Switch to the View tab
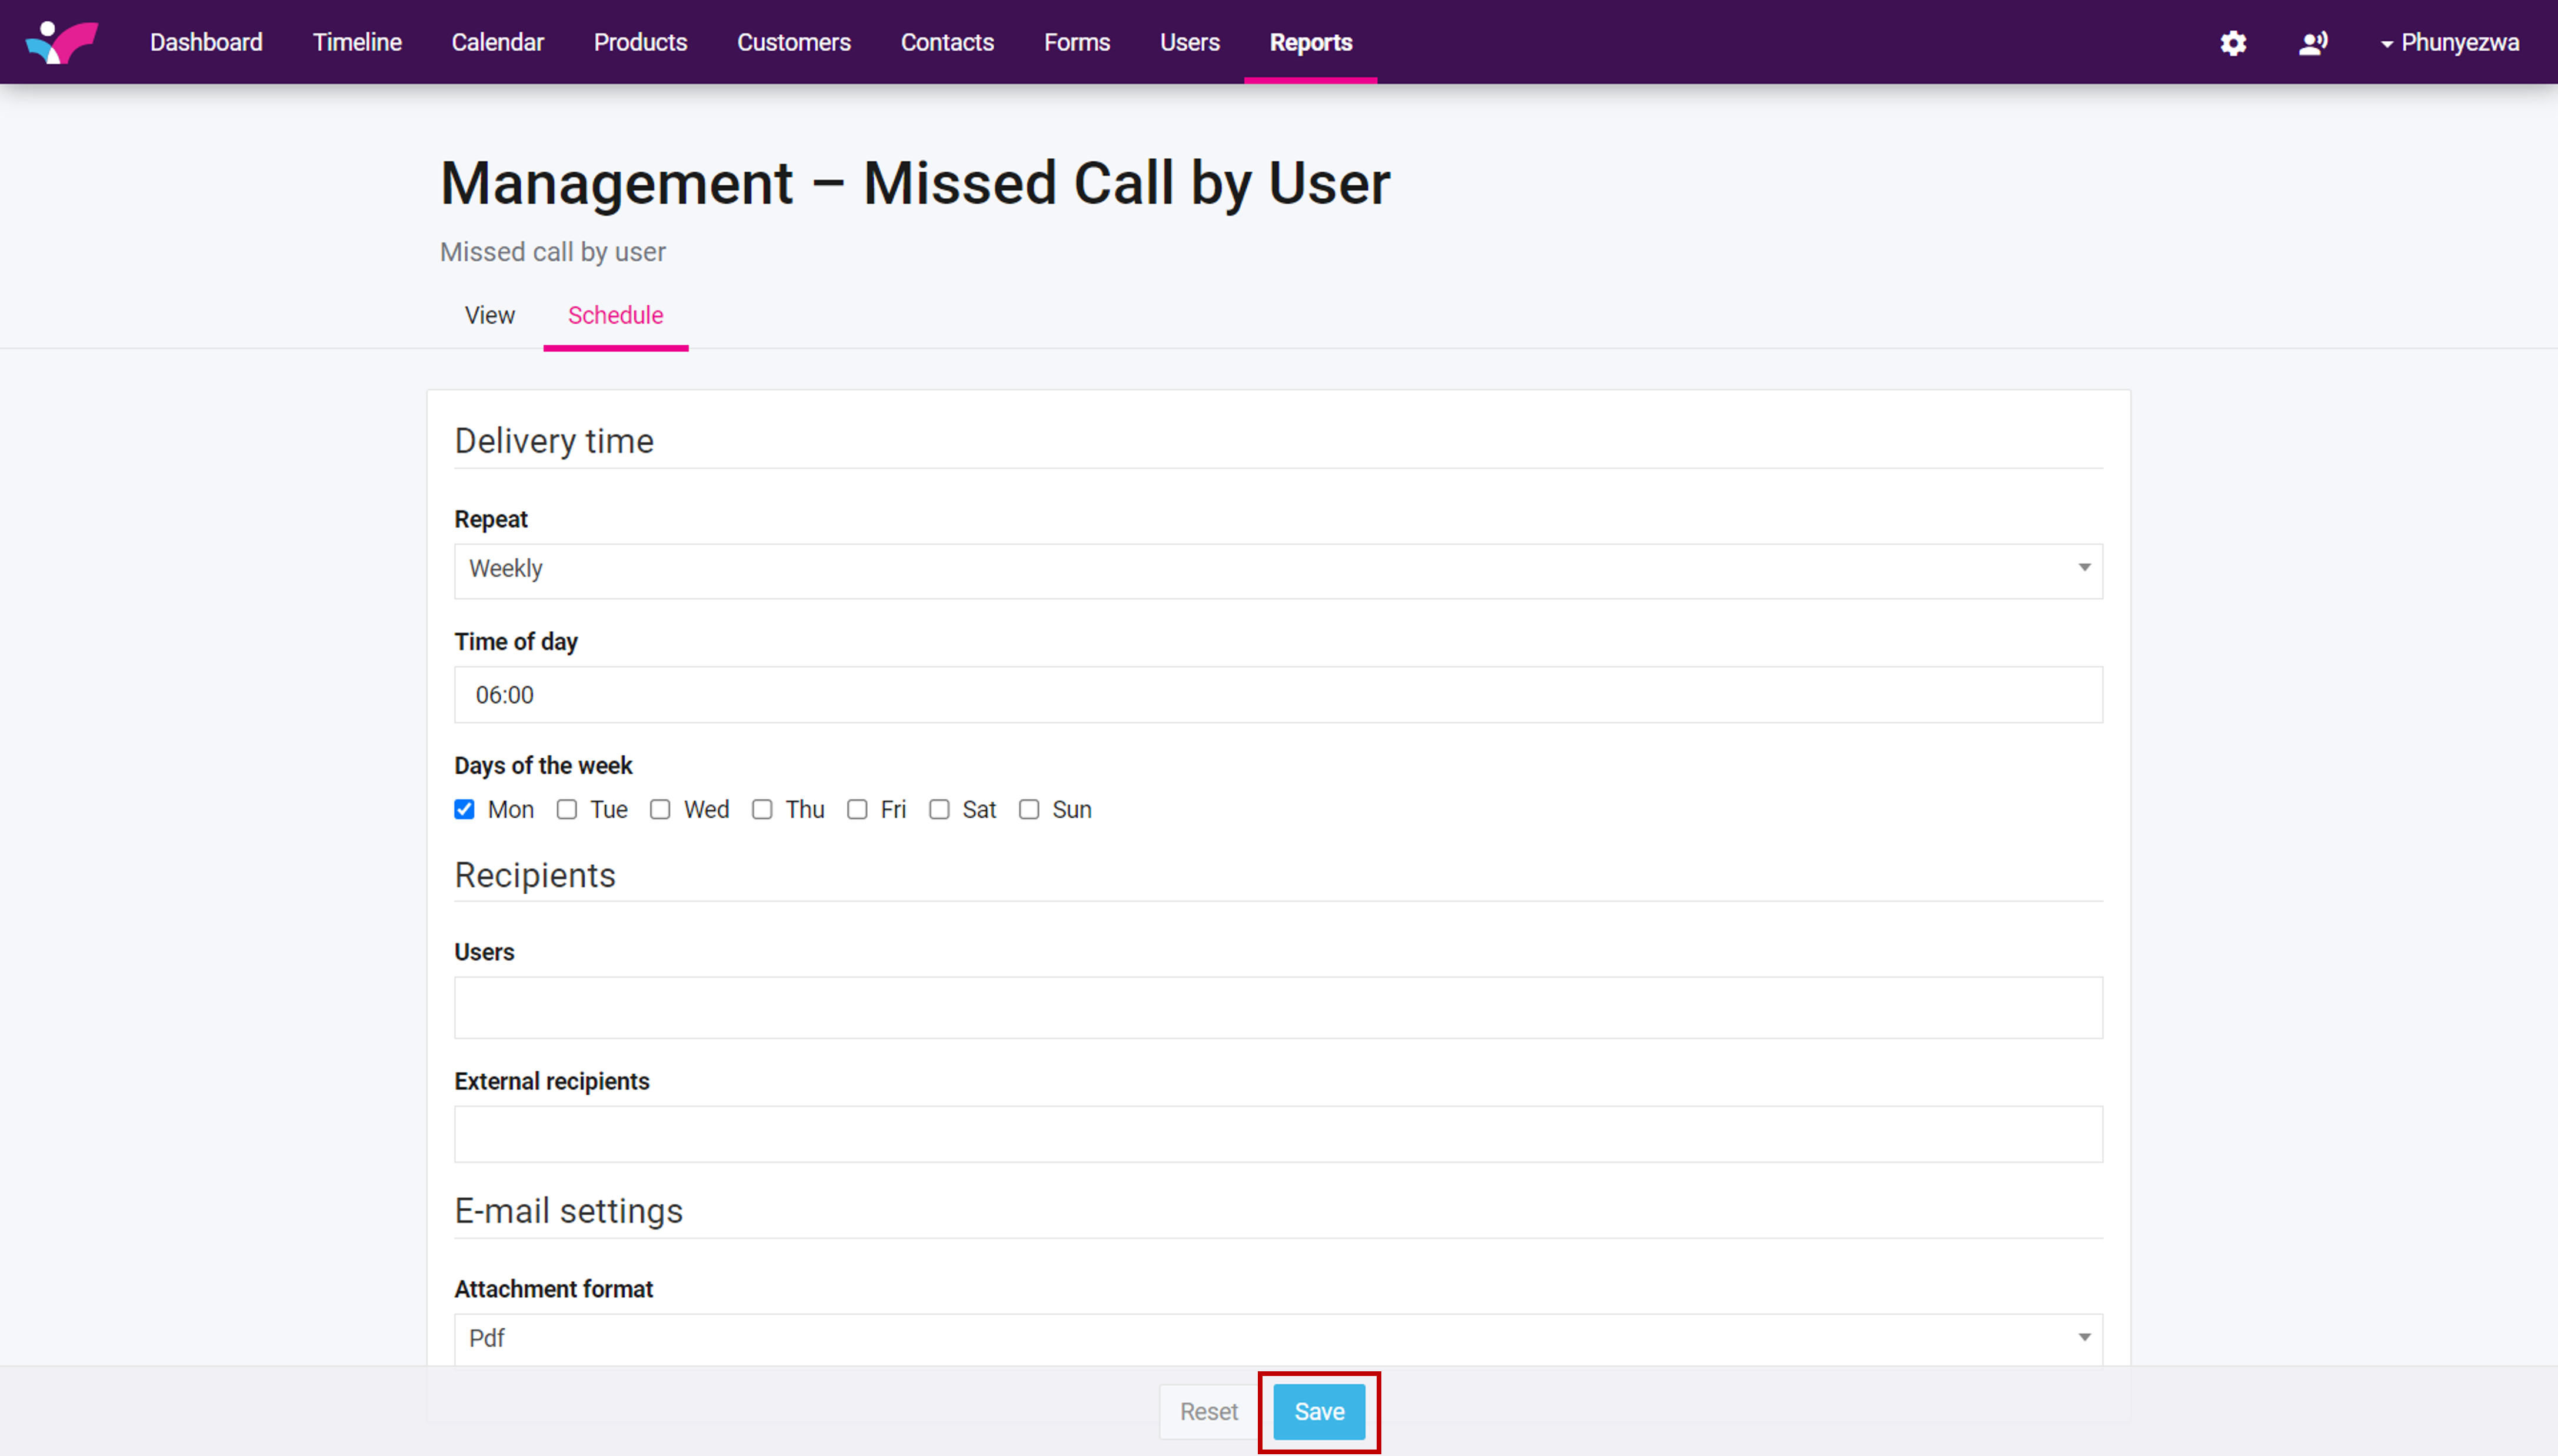The height and width of the screenshot is (1456, 2558). click(x=489, y=315)
